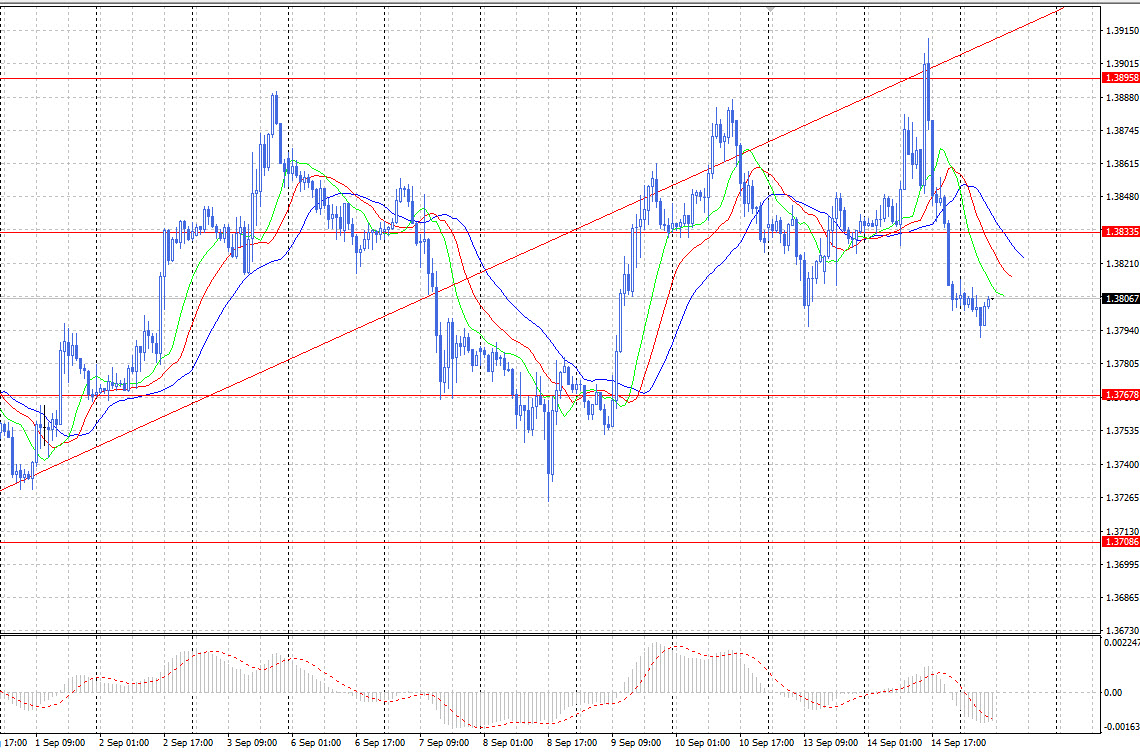Click the 14 Sep 17:00 time label
1140x754 pixels.
click(x=958, y=742)
